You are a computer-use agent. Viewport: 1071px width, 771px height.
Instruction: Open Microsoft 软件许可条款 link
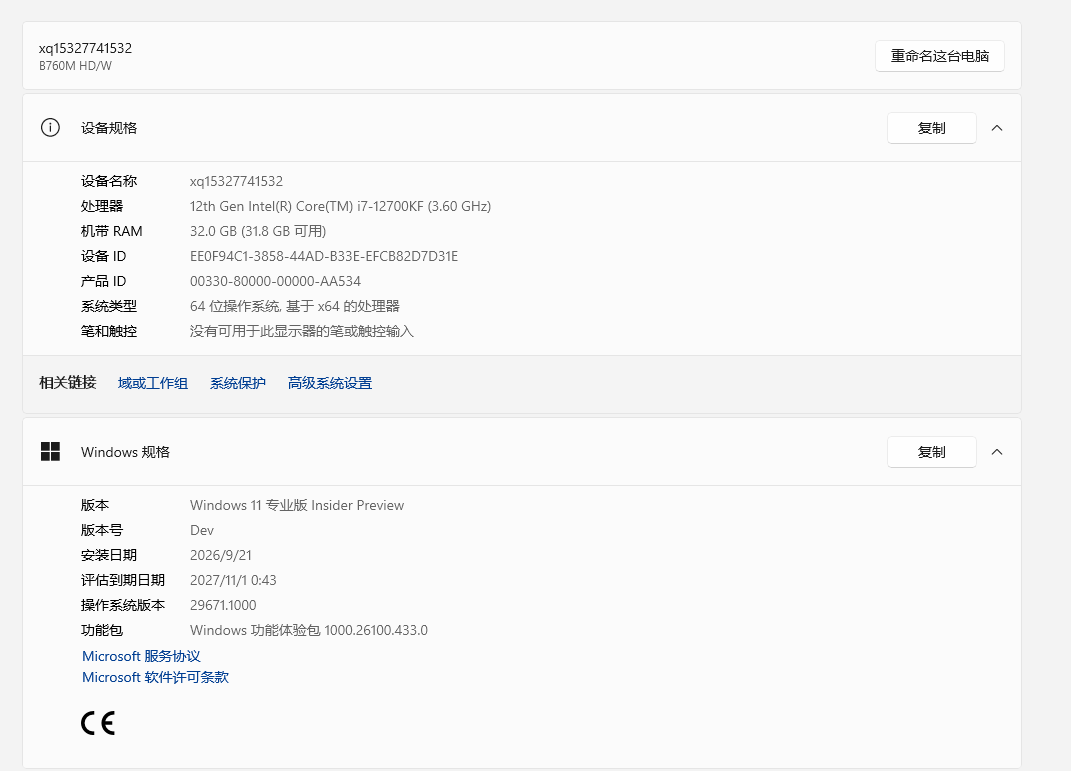pos(156,677)
